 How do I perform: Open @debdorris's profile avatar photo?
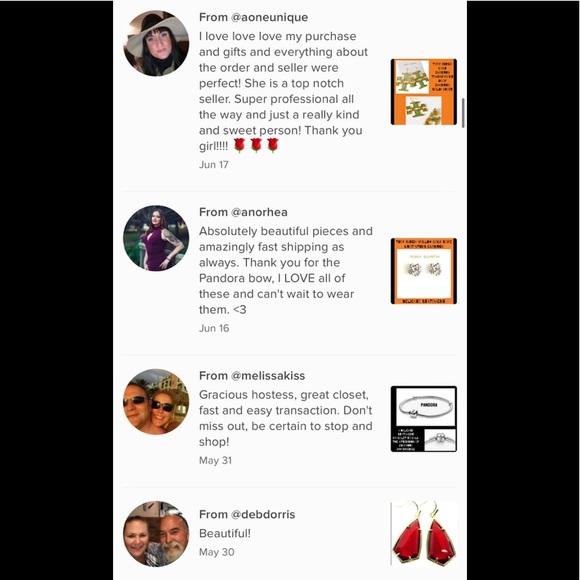click(x=156, y=534)
